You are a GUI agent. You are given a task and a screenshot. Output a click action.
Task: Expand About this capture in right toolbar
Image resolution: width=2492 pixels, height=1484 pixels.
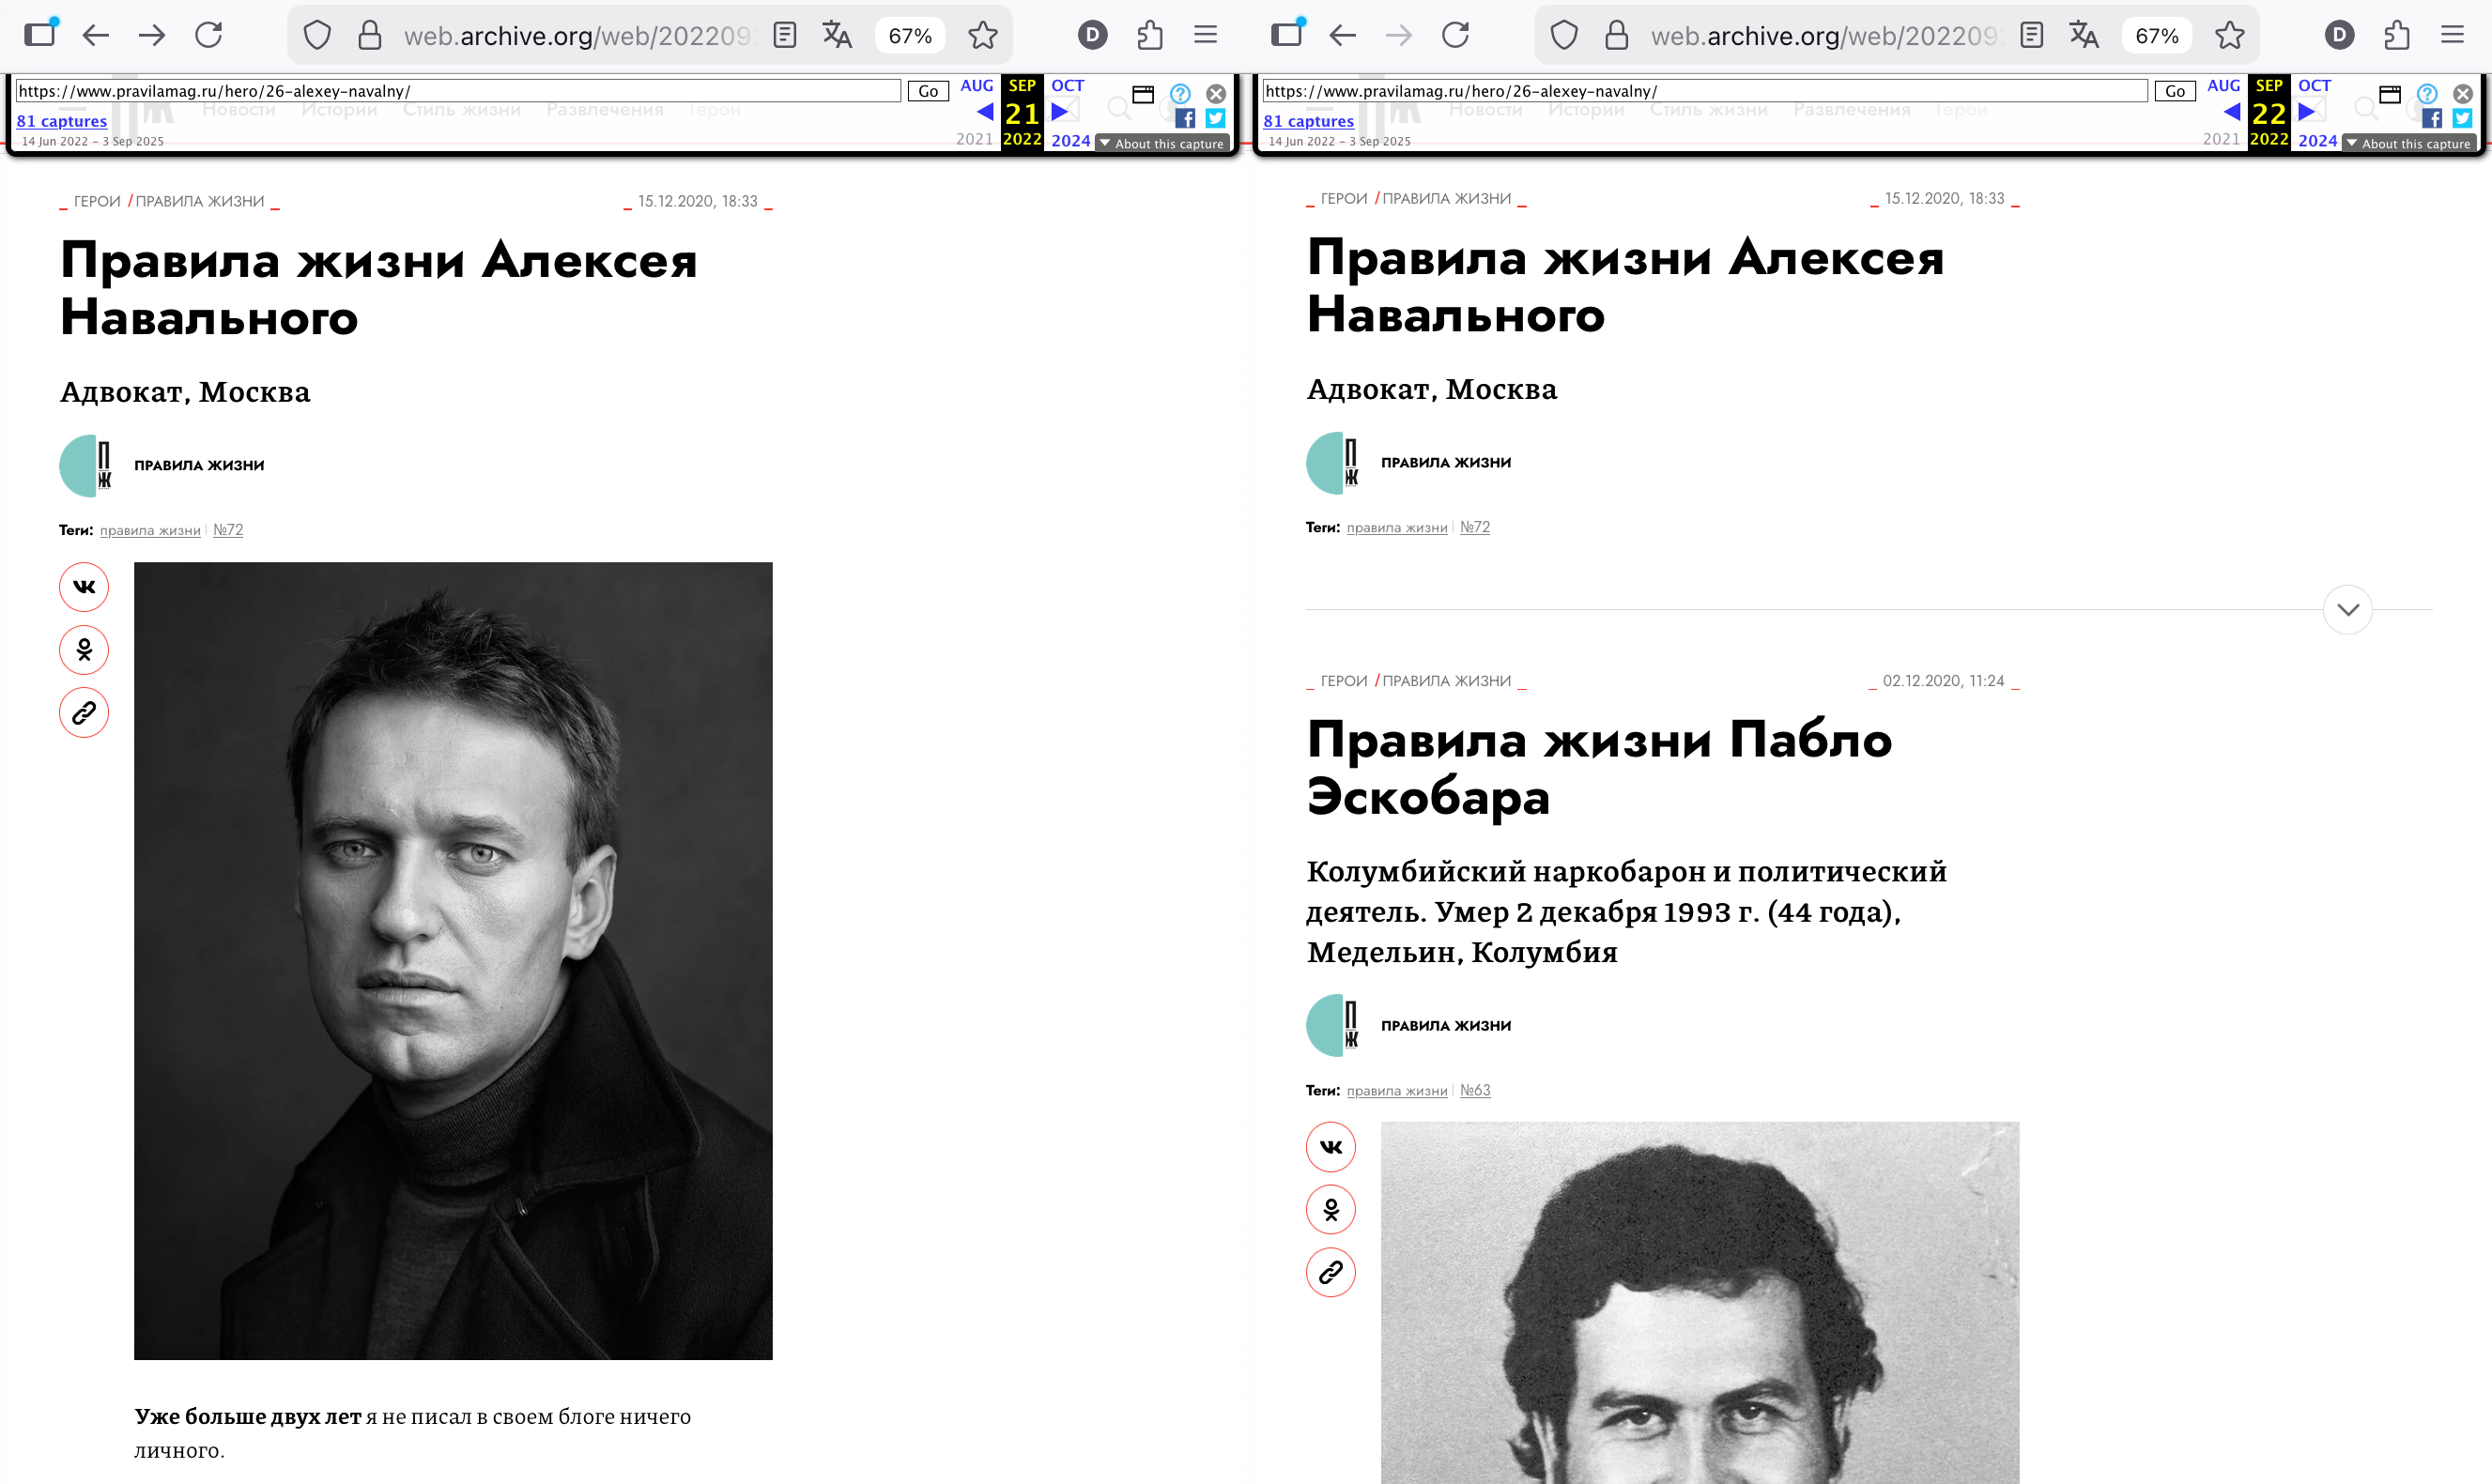[2408, 144]
